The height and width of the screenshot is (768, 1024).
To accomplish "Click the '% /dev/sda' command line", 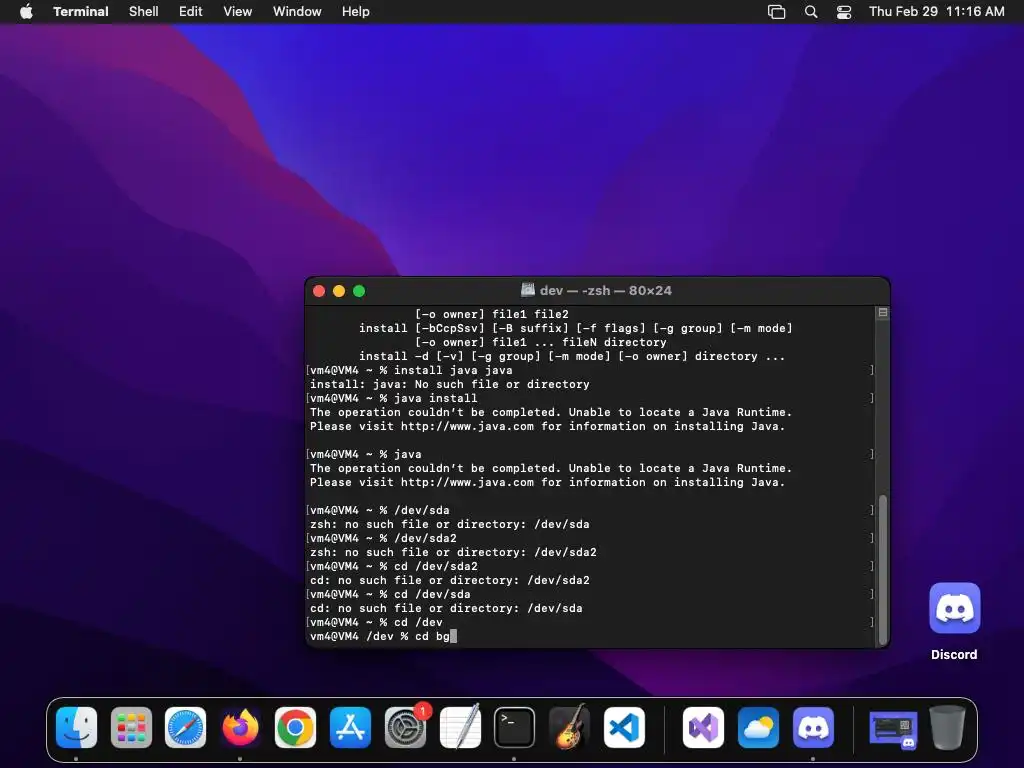I will click(x=379, y=511).
